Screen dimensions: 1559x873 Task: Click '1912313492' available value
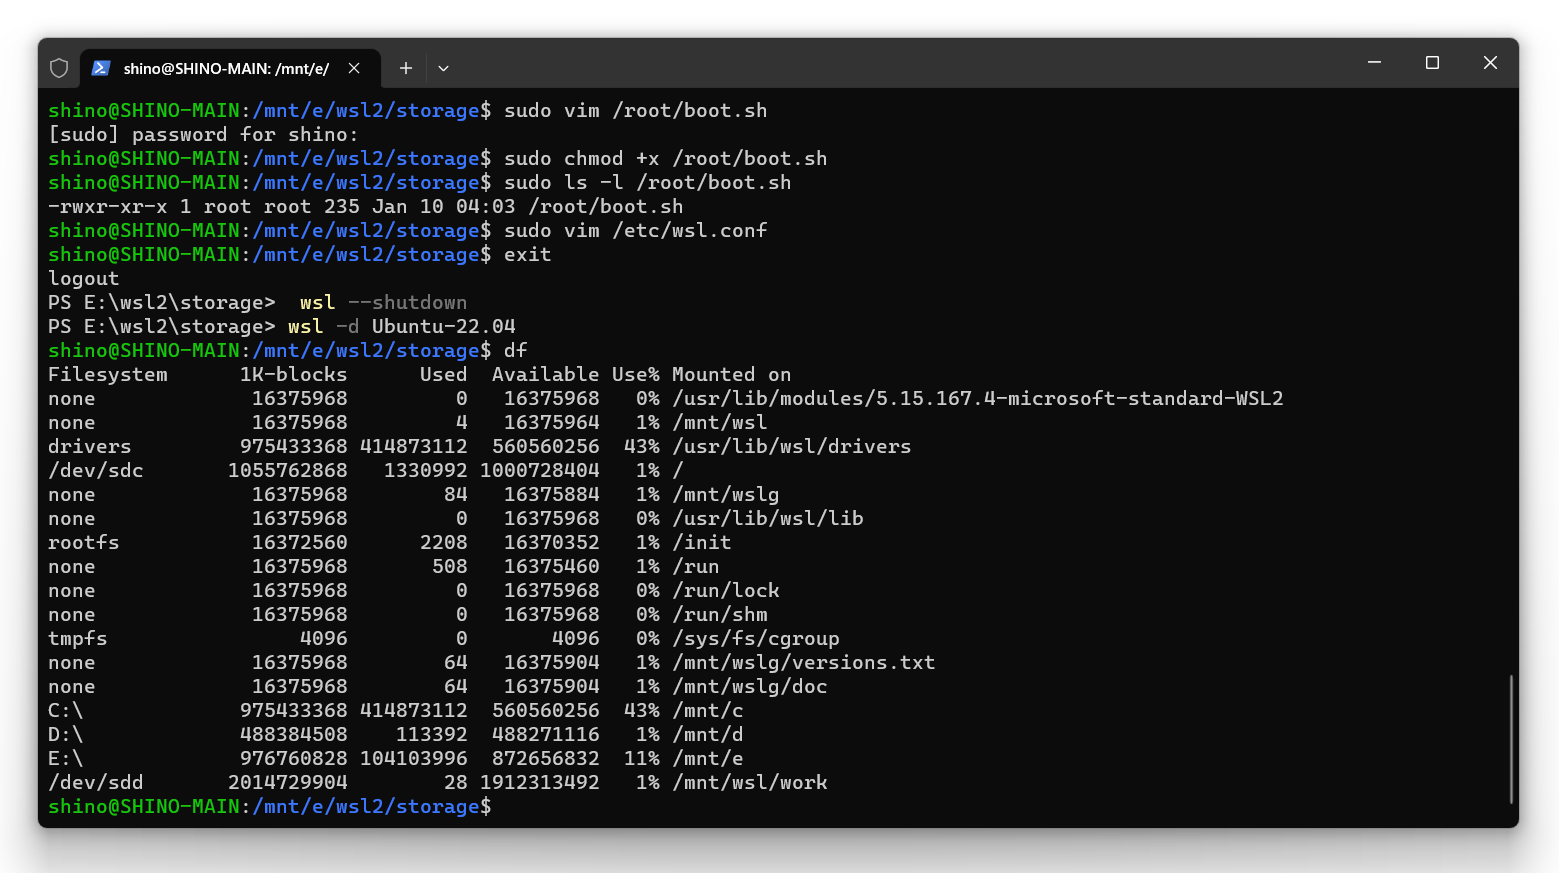[x=540, y=783]
